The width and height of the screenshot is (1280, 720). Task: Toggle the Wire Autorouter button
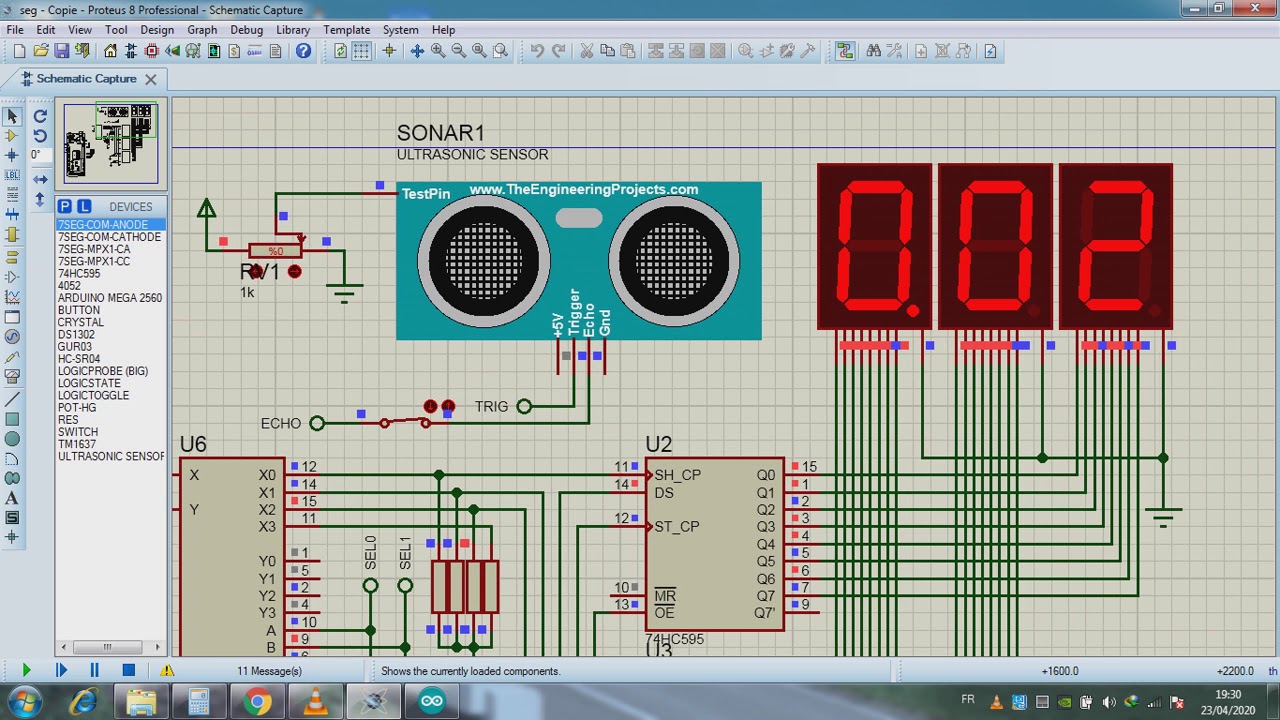pos(845,51)
